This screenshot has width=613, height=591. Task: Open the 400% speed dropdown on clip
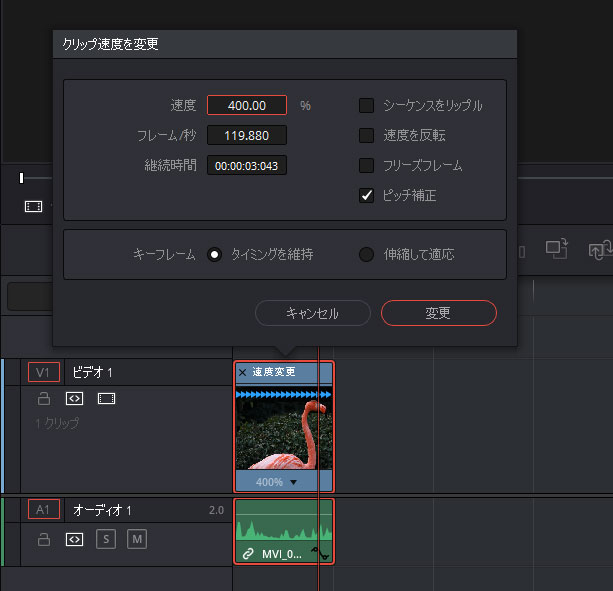point(294,482)
